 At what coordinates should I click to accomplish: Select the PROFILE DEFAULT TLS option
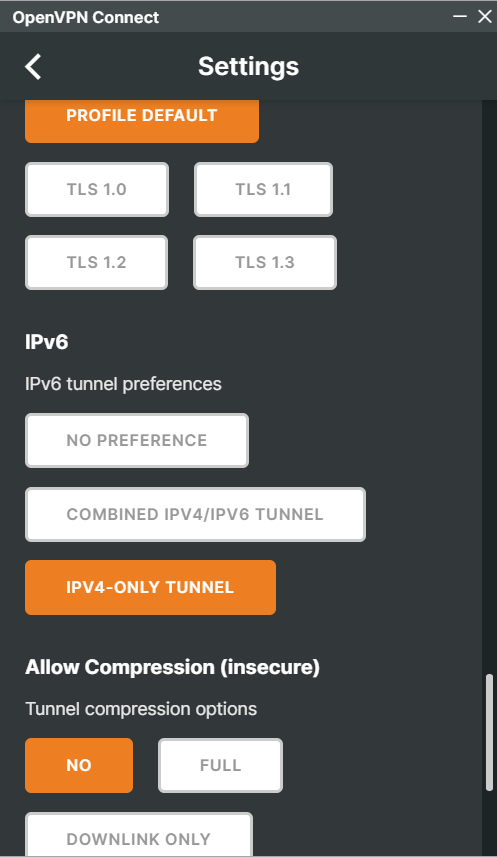(x=142, y=119)
